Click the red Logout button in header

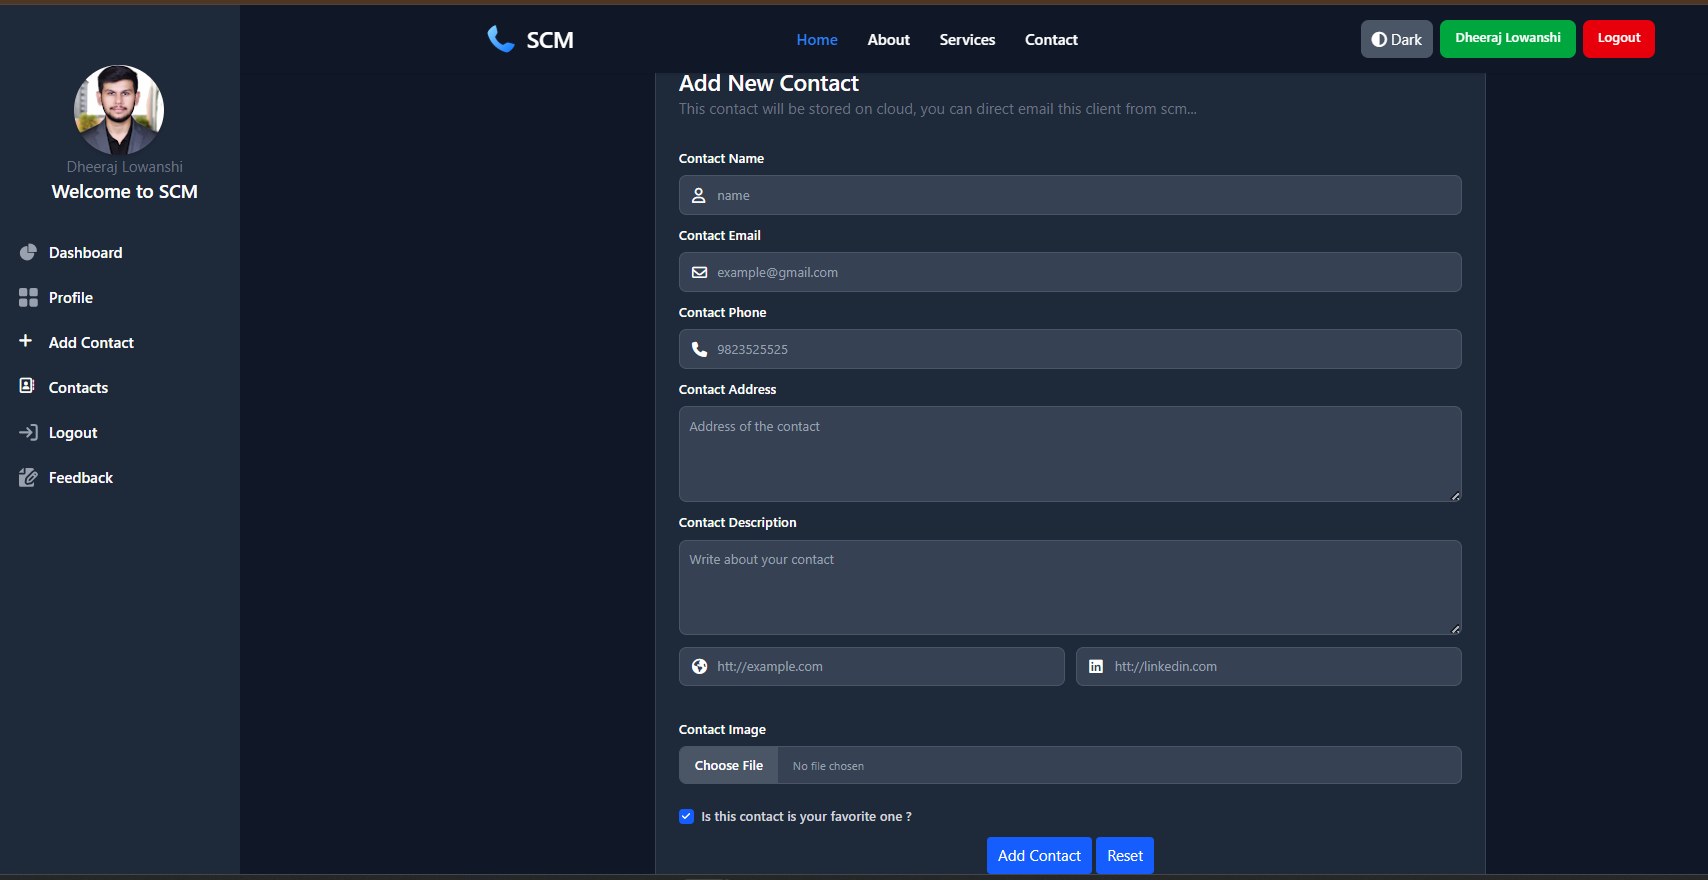[1618, 38]
